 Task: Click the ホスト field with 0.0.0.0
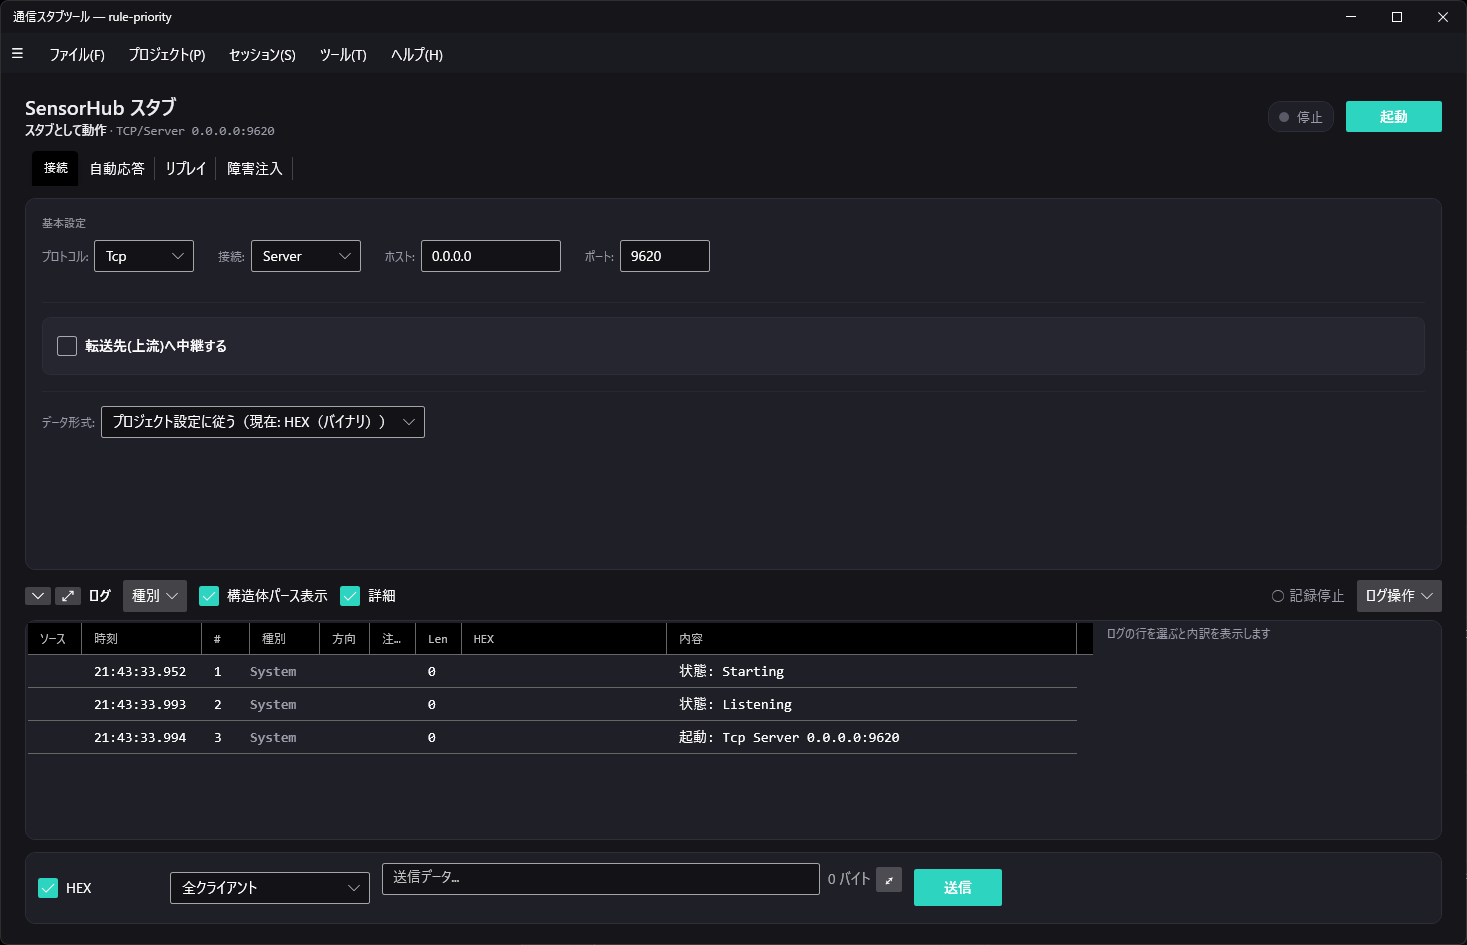click(491, 256)
